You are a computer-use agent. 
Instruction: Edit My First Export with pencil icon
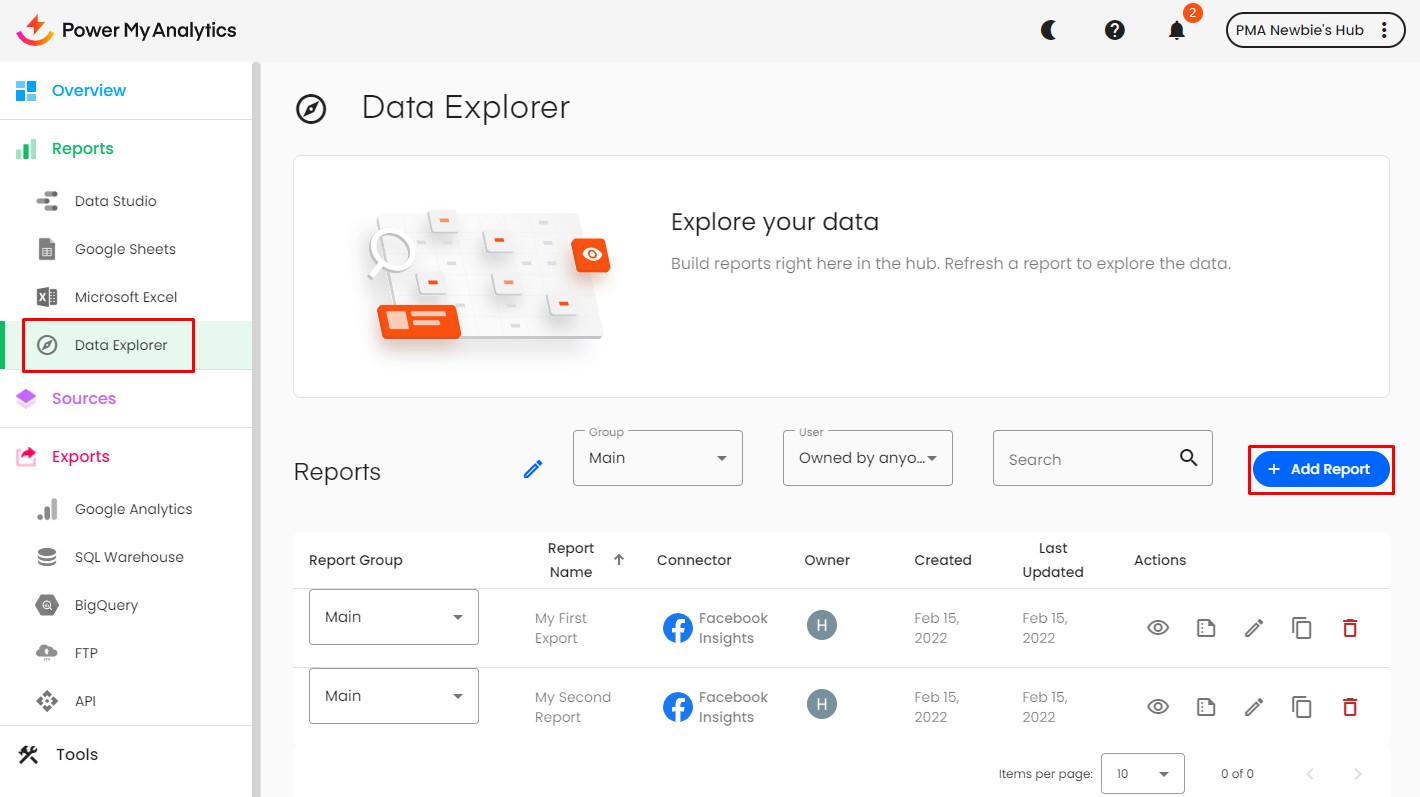pos(1254,628)
